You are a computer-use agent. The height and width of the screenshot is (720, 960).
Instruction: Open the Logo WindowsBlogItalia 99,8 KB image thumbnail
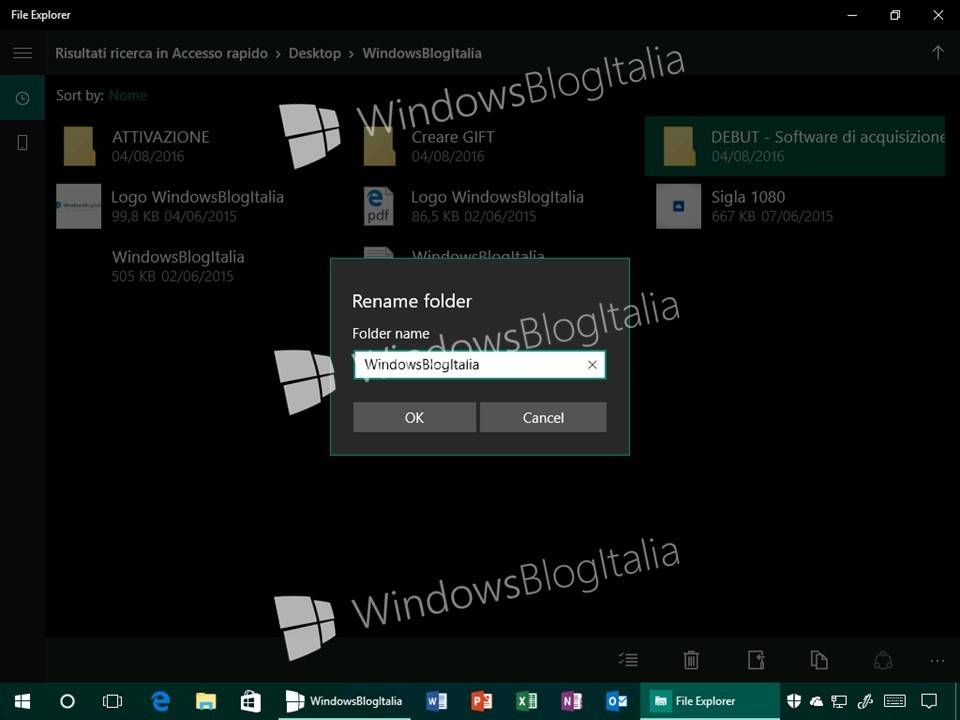click(78, 206)
